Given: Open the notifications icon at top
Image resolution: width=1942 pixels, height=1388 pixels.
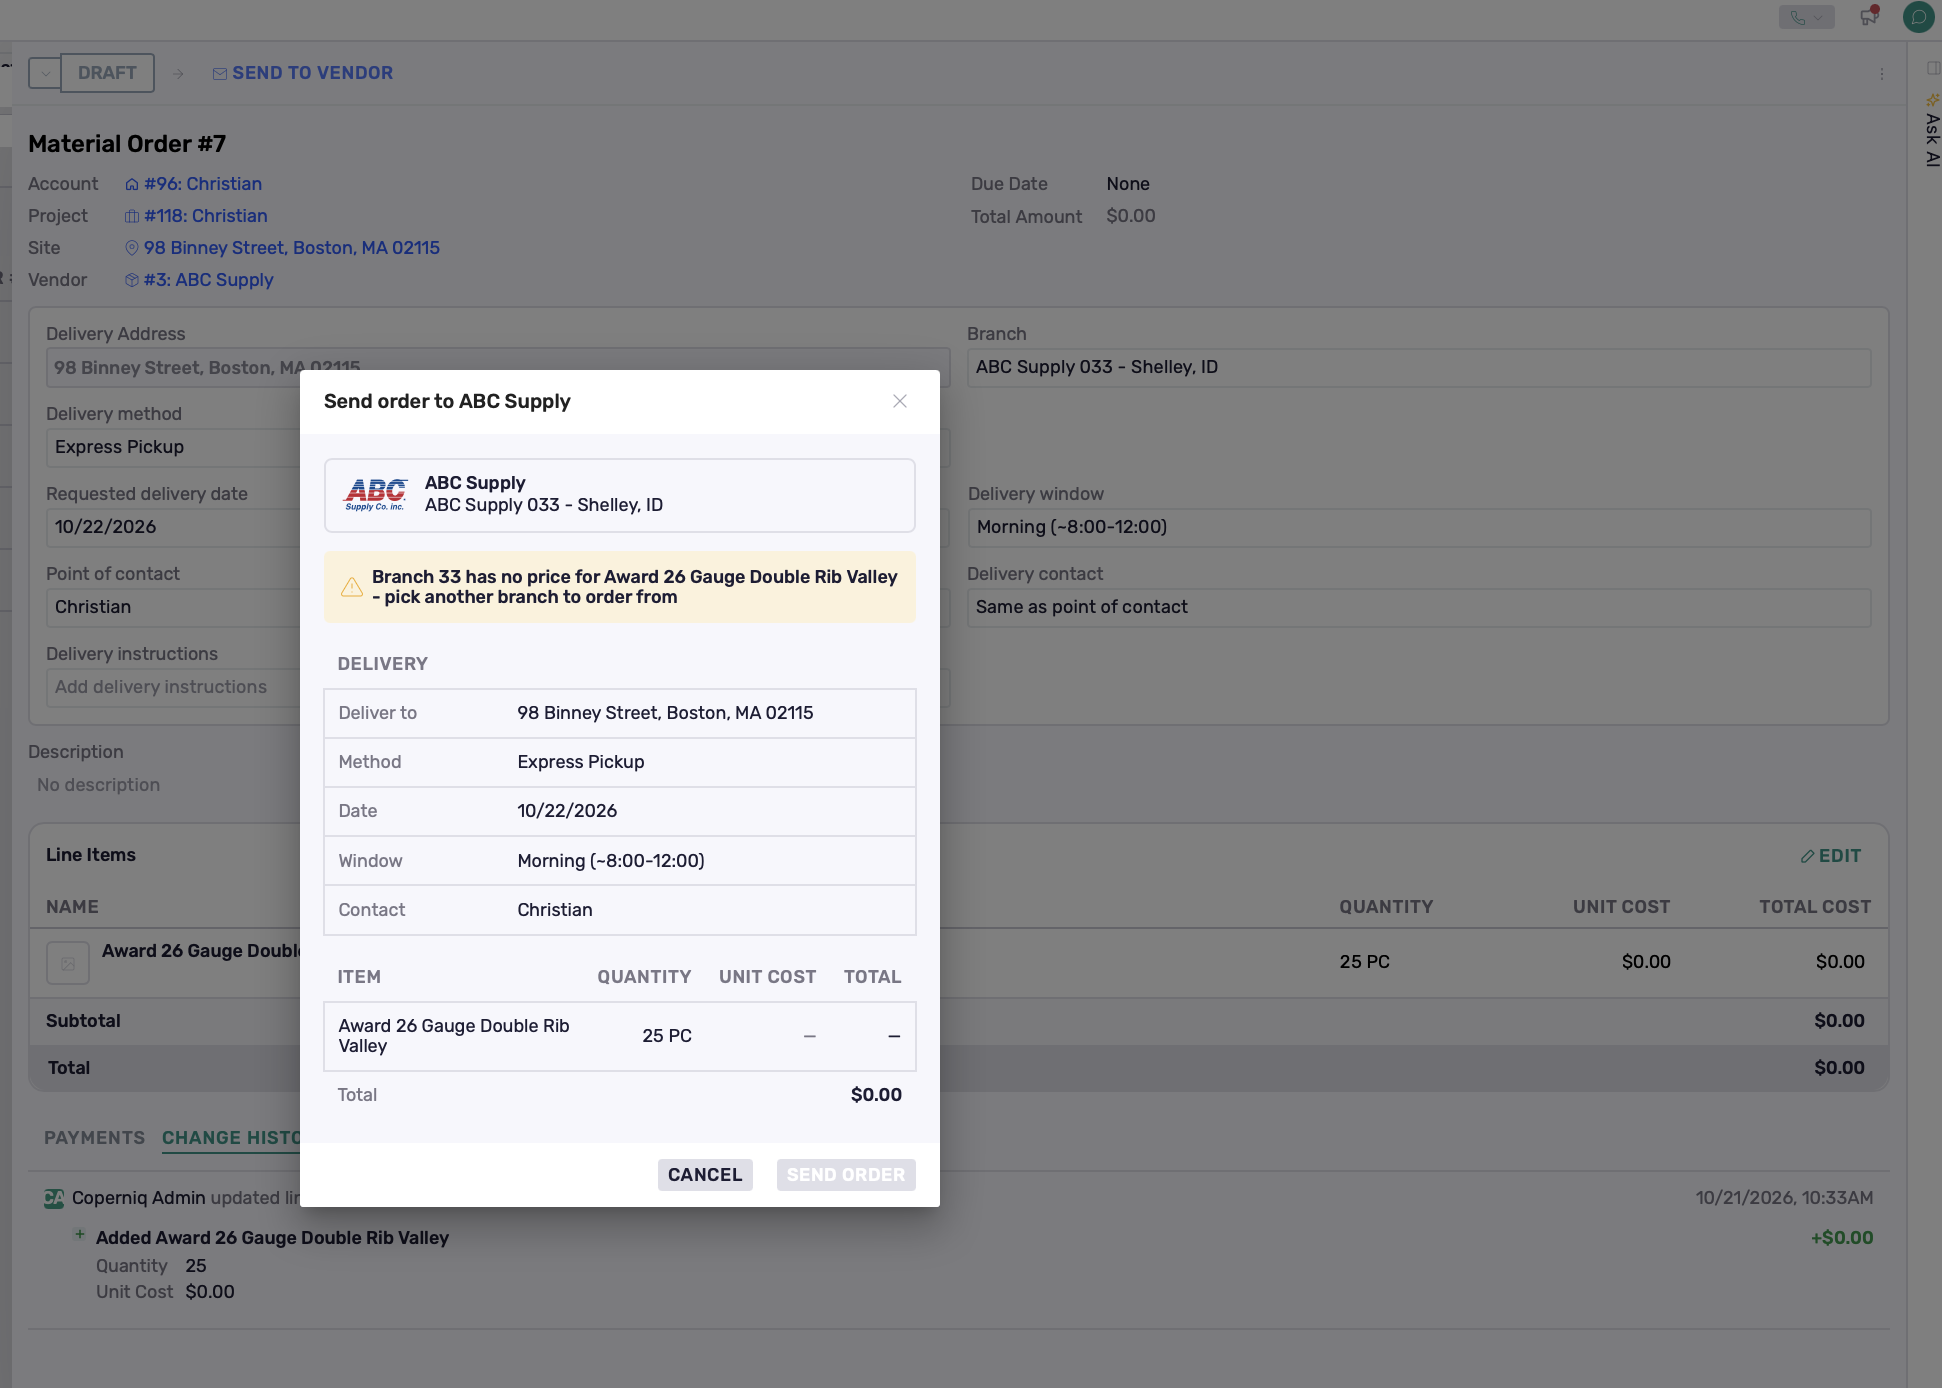Looking at the screenshot, I should point(1869,16).
